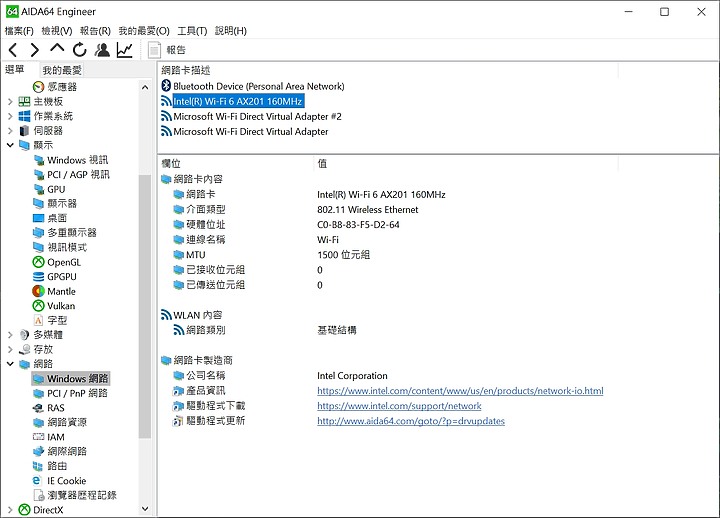Select Intel(R) Wi-Fi 6 AX201 160MHz adapter
The height and width of the screenshot is (518, 720).
click(x=232, y=101)
